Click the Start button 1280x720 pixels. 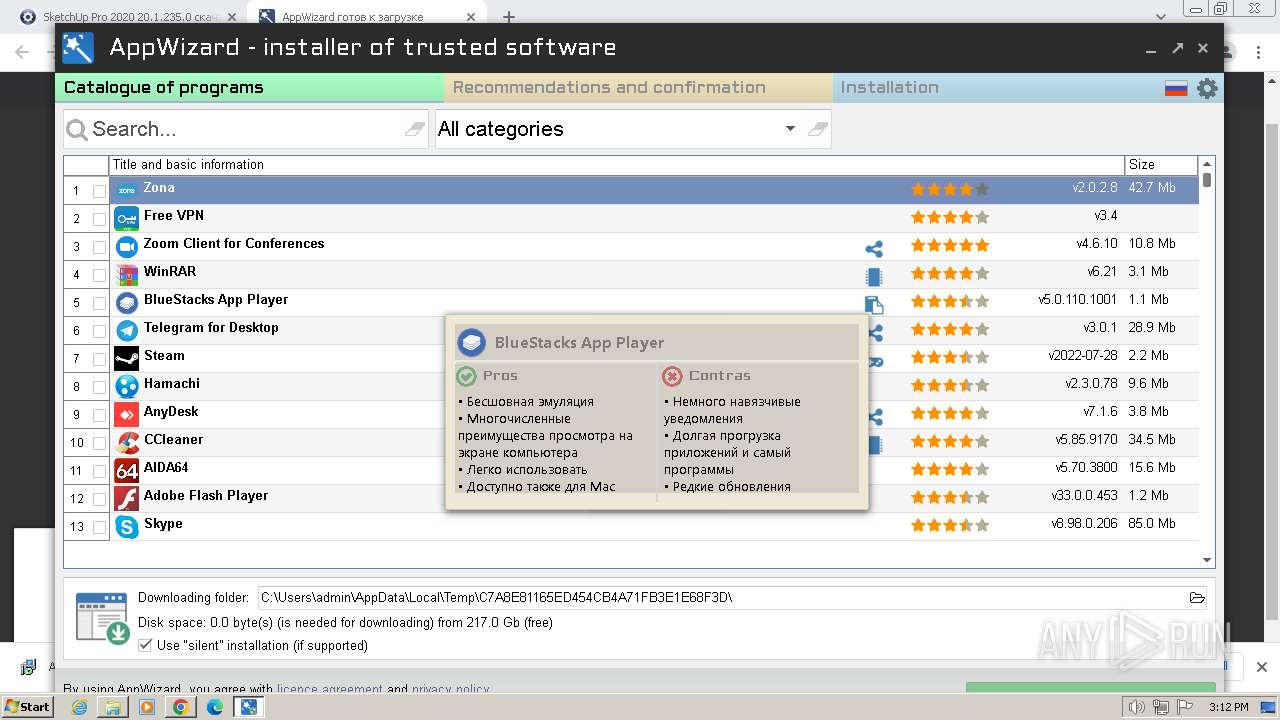click(28, 707)
